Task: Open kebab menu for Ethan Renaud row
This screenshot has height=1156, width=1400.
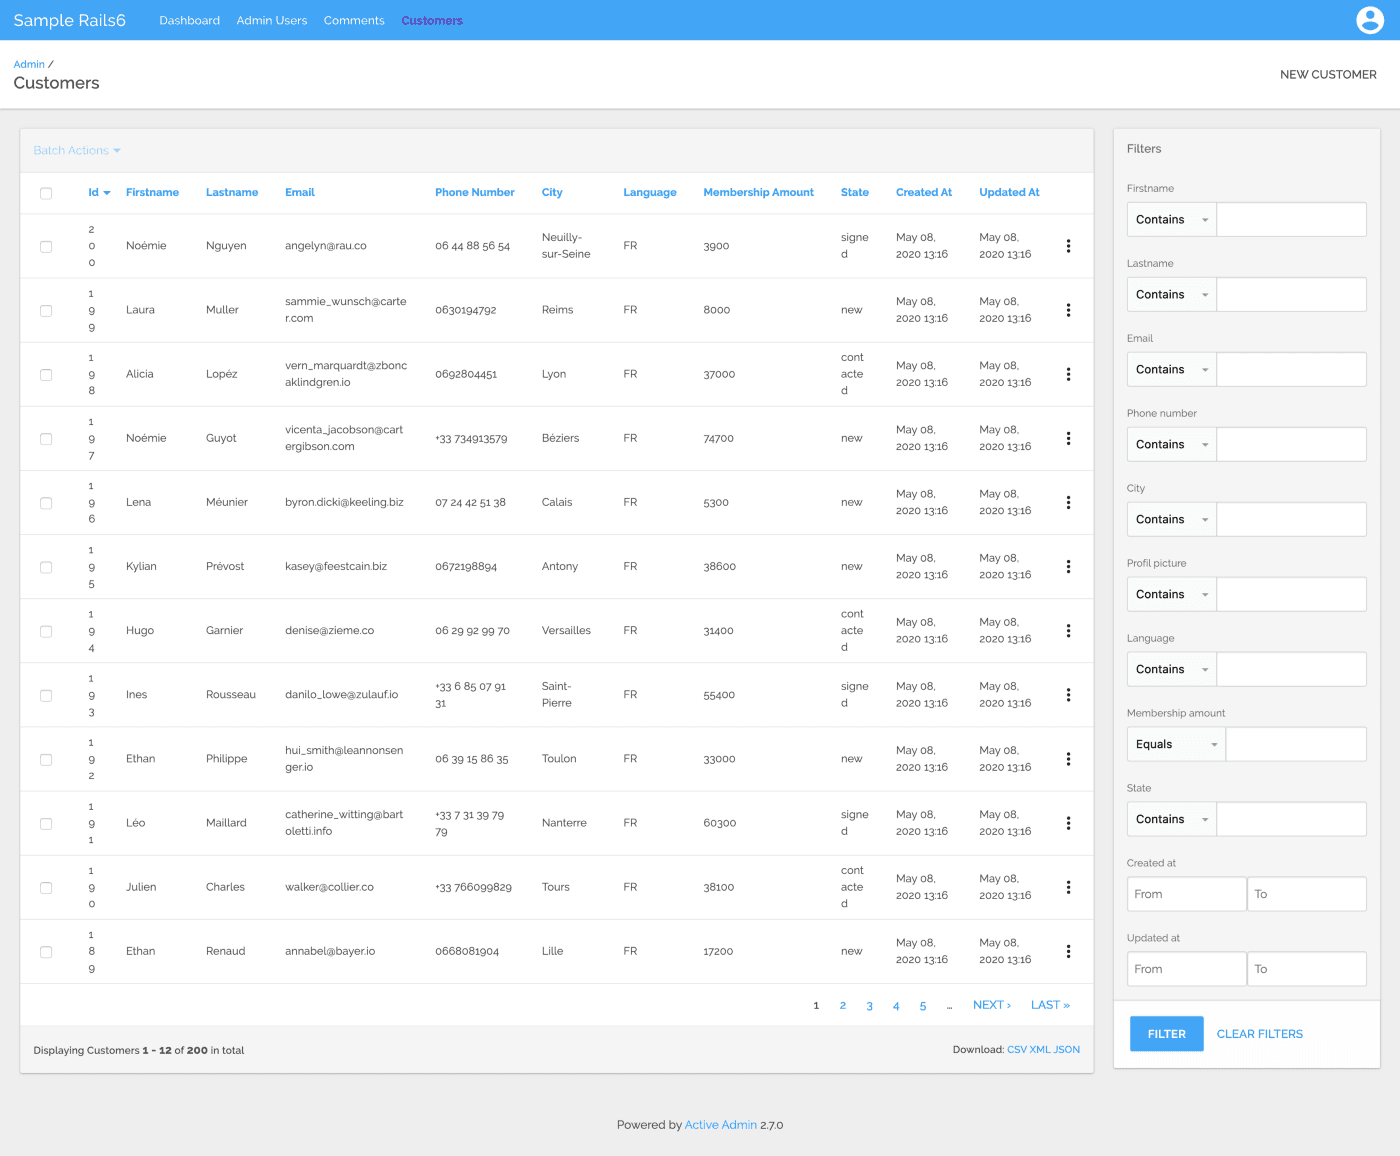Action: point(1068,952)
